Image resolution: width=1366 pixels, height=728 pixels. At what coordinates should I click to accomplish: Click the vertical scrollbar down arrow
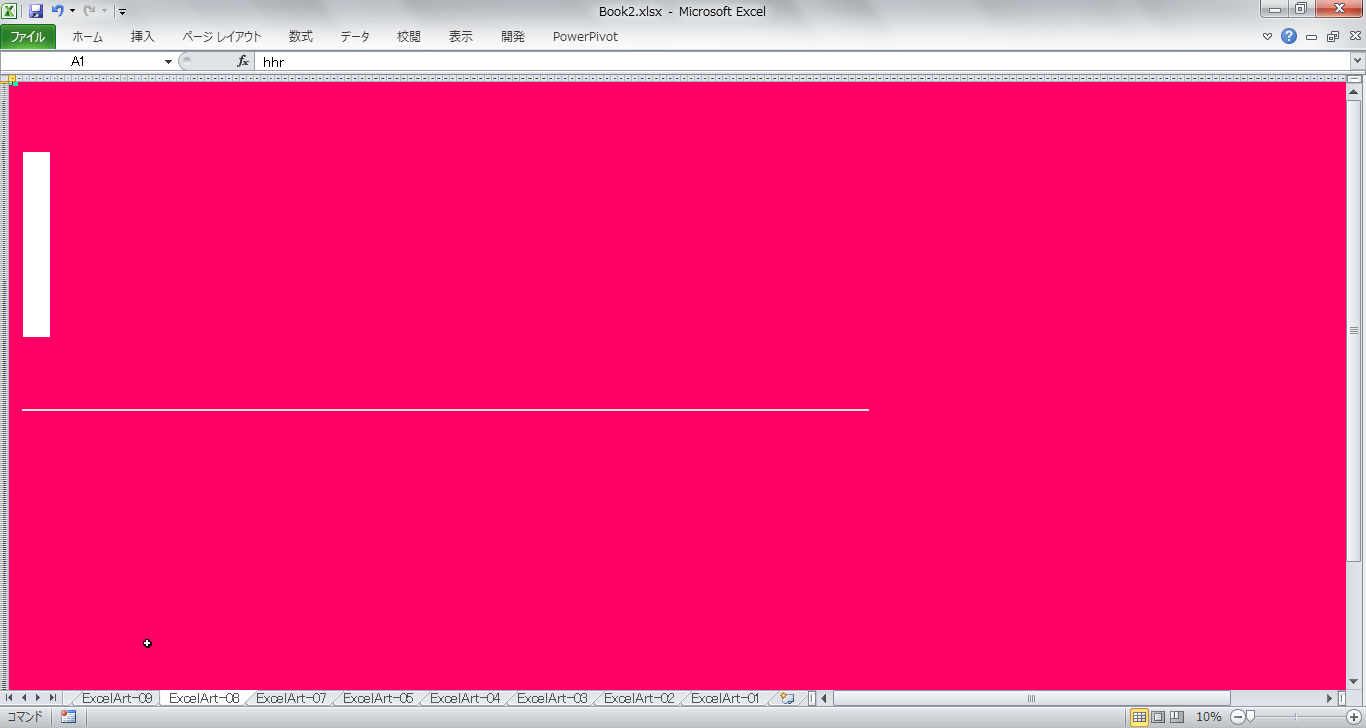point(1354,680)
